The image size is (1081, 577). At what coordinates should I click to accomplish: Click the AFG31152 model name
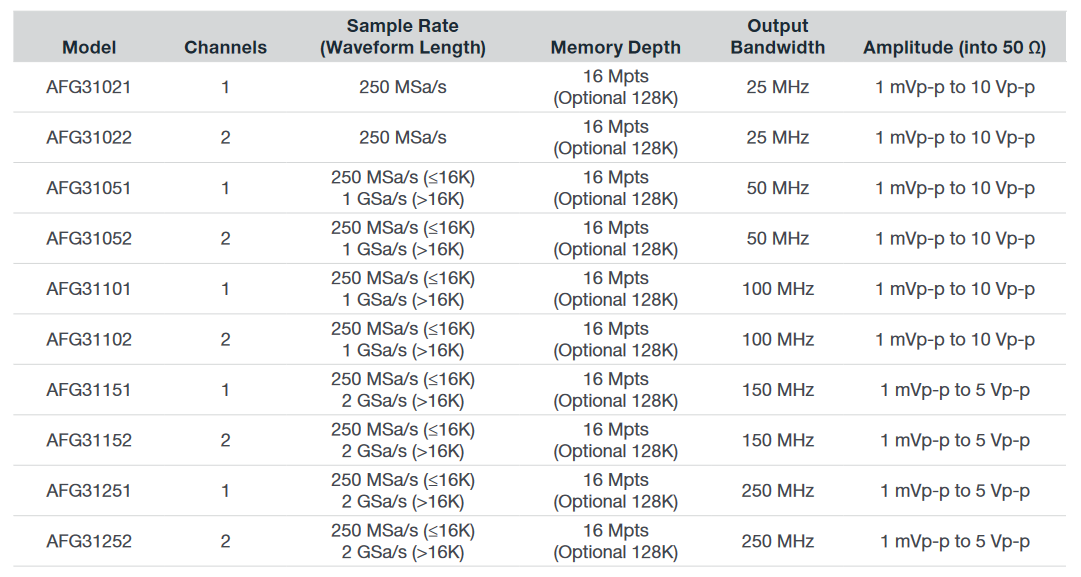point(89,441)
